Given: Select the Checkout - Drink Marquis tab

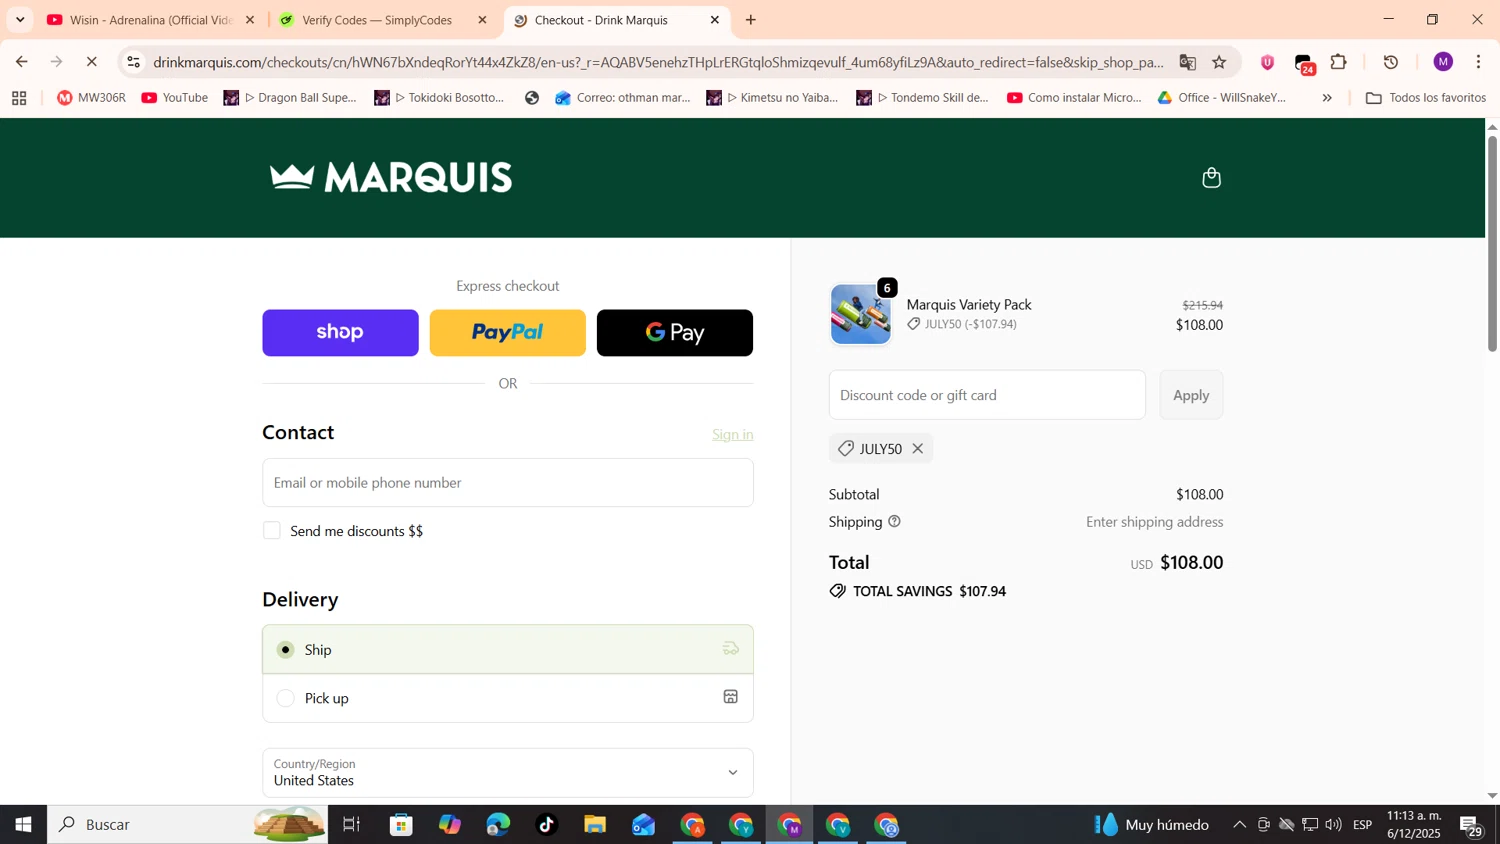Looking at the screenshot, I should 616,20.
